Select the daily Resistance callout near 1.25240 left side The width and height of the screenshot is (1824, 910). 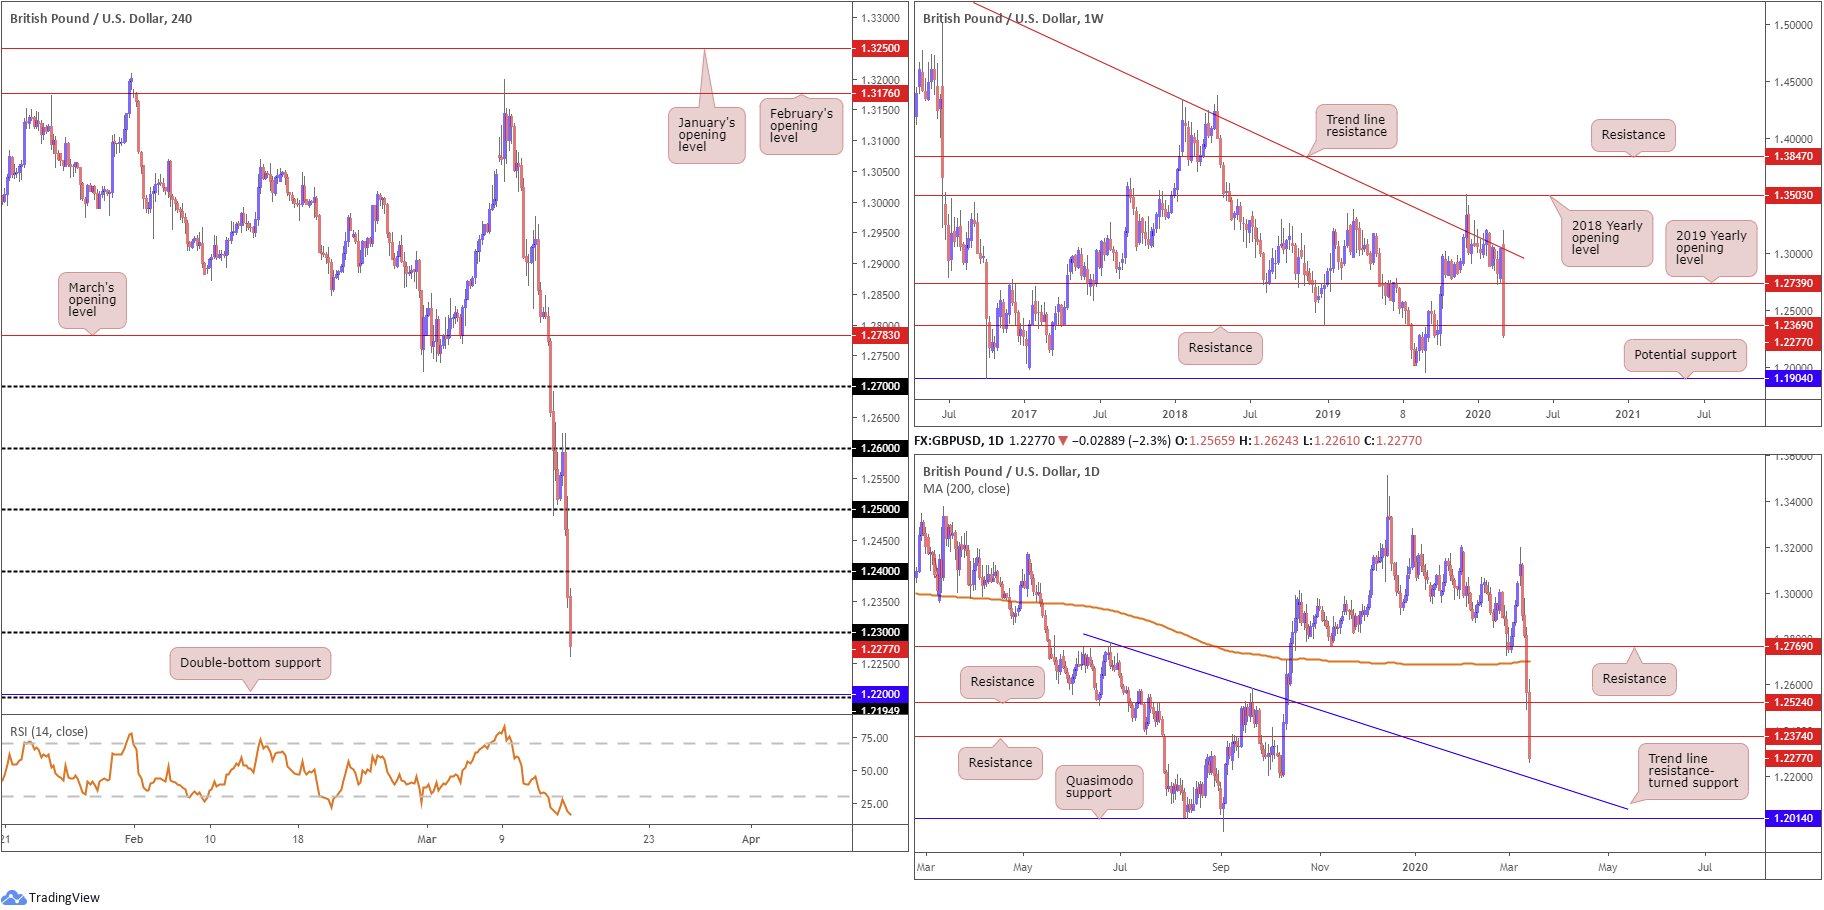click(1002, 682)
